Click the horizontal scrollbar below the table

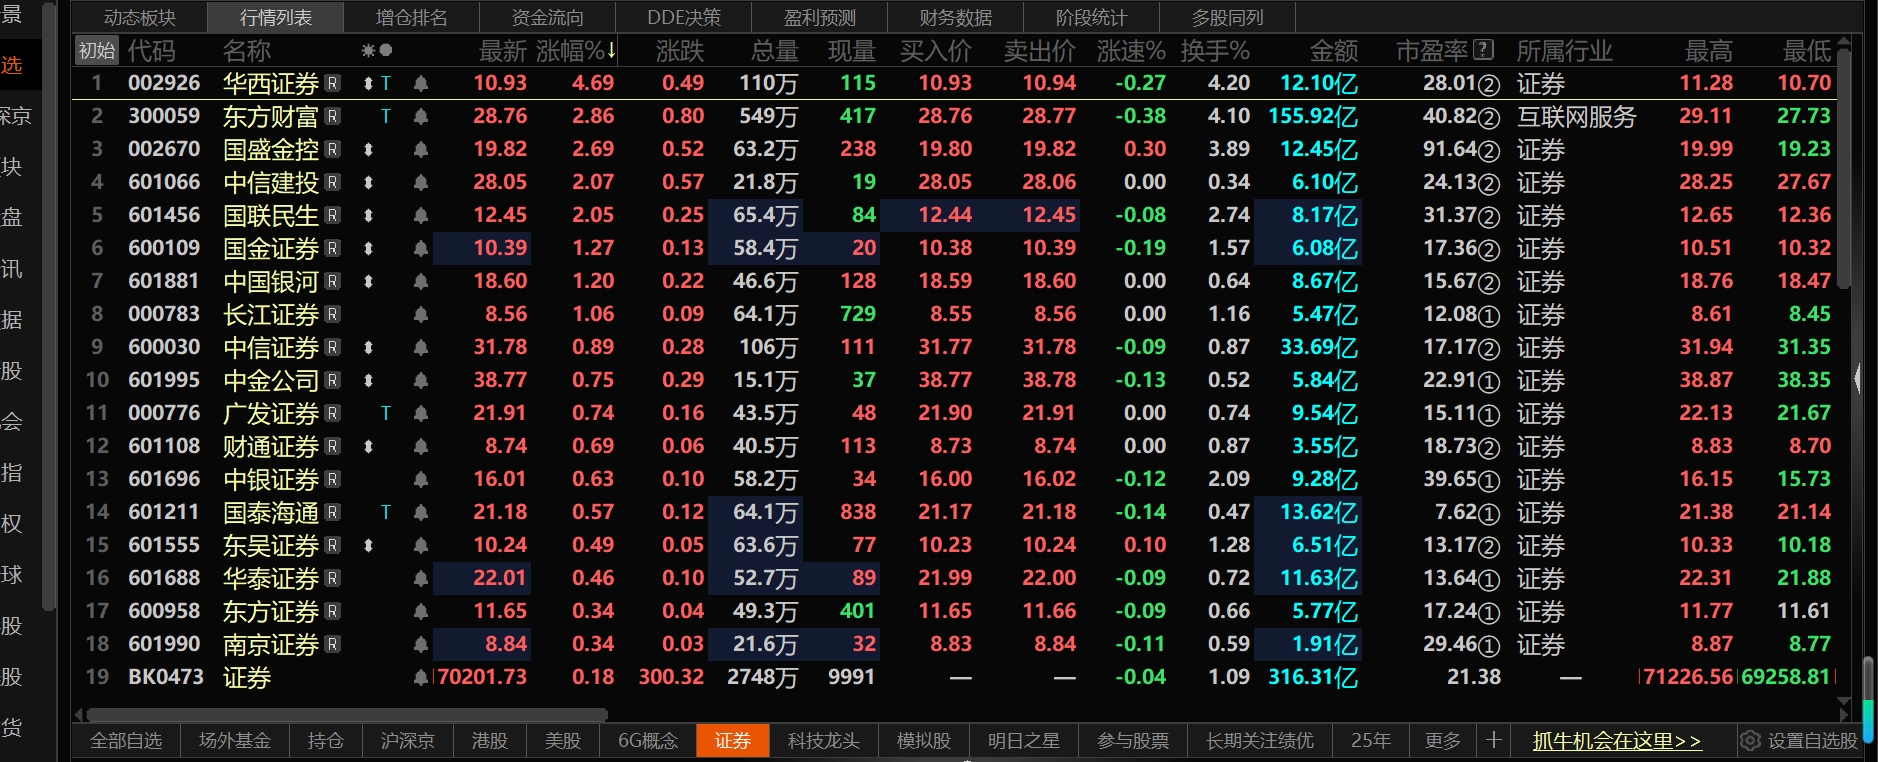click(x=347, y=714)
